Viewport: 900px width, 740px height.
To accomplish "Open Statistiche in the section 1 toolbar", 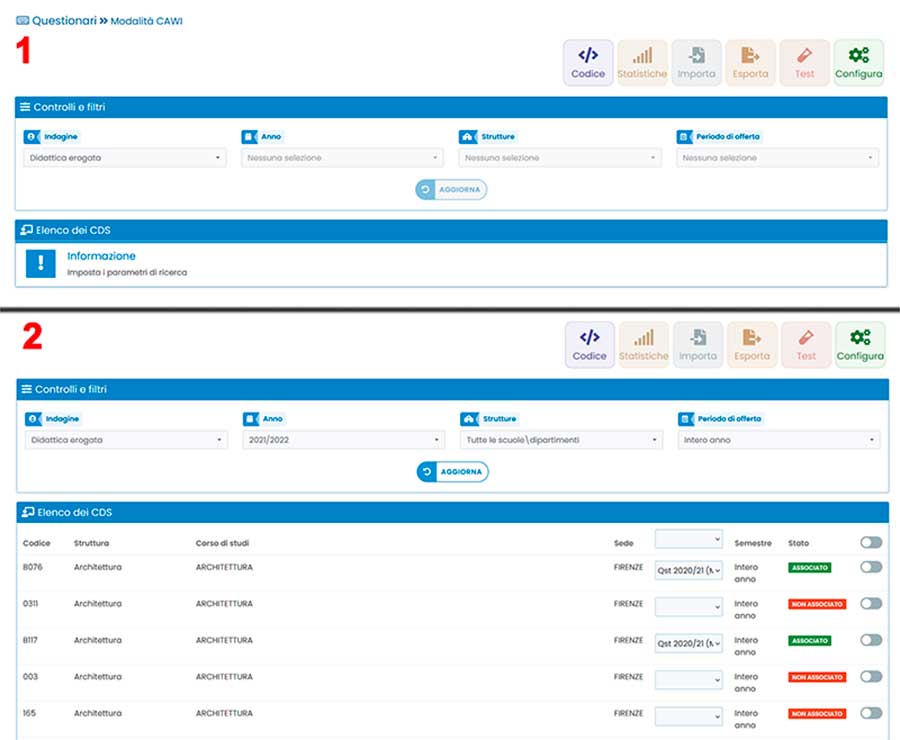I will [x=642, y=62].
